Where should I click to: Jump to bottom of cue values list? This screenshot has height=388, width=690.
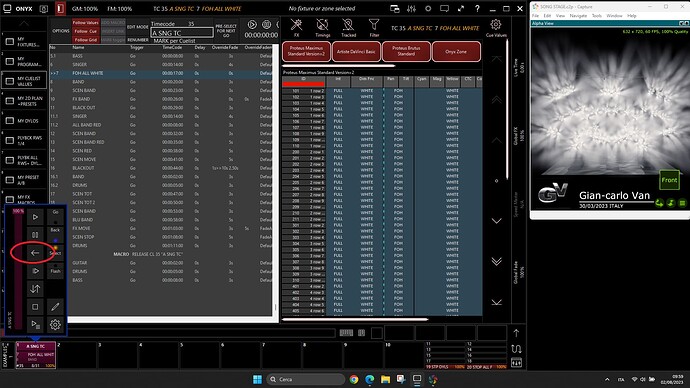click(496, 302)
